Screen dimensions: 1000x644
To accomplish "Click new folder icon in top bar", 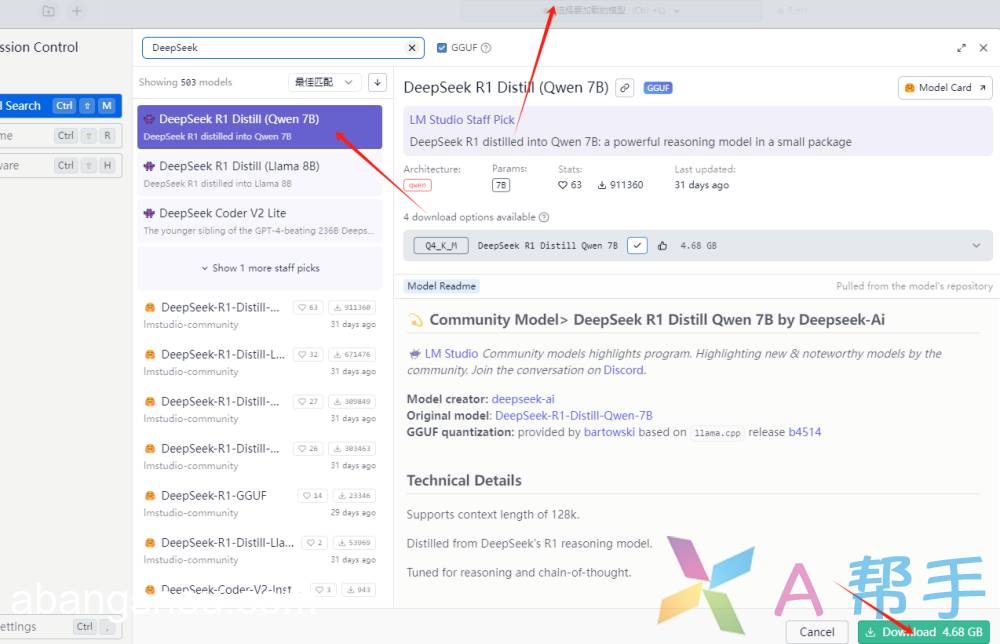I will pos(48,11).
